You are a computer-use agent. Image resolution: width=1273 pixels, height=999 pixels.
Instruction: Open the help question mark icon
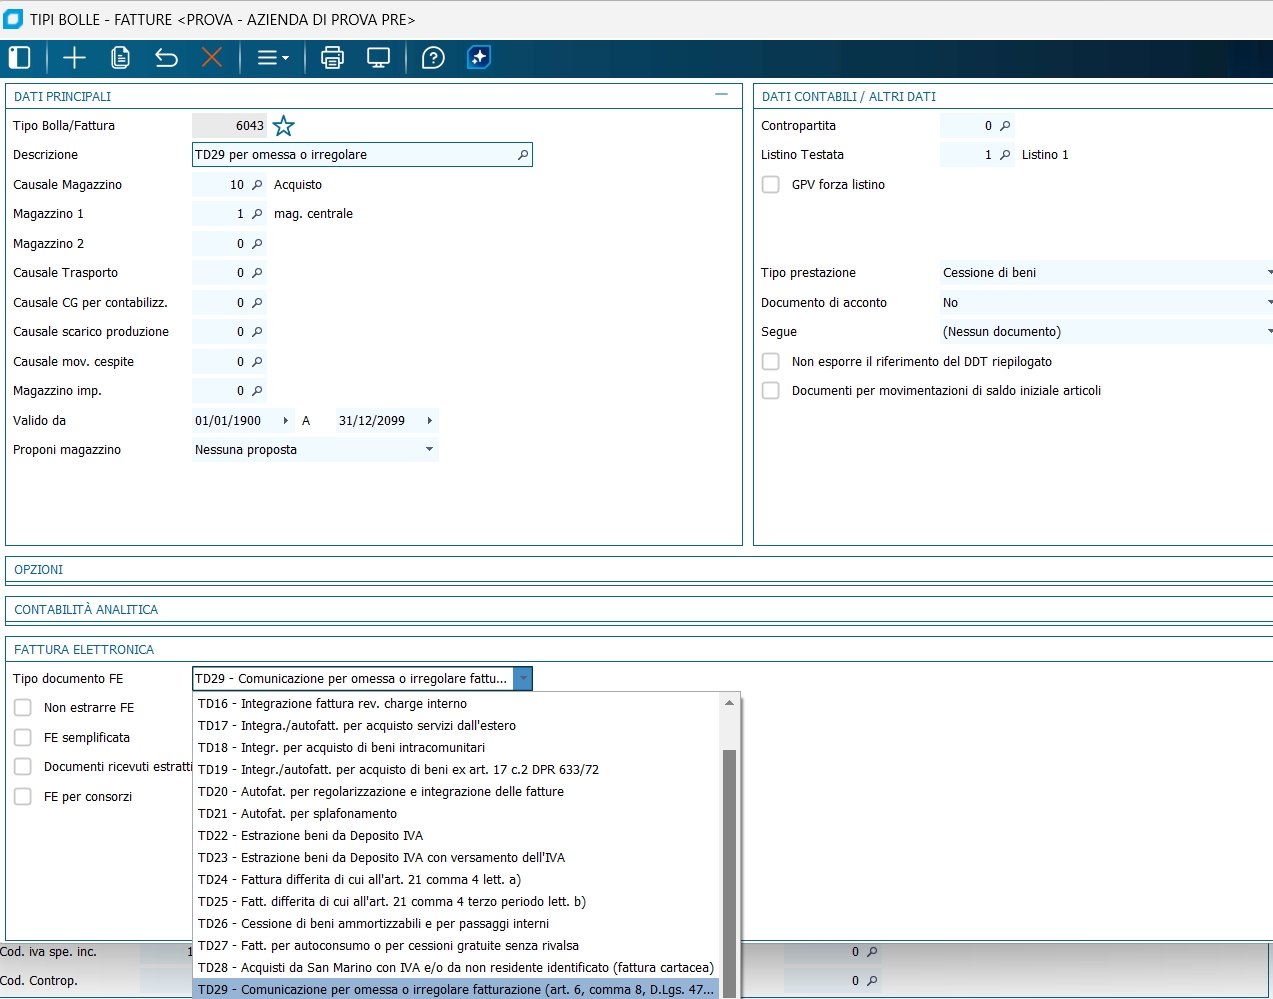tap(433, 58)
